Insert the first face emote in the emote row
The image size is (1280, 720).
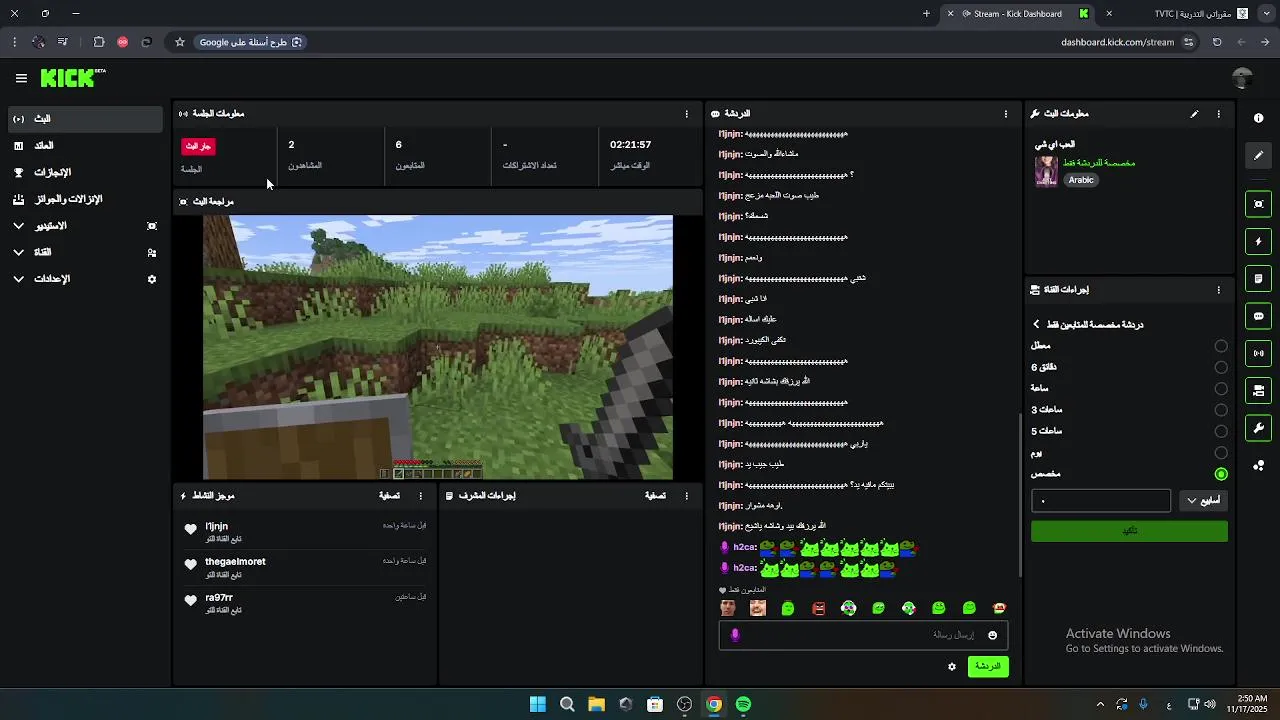(728, 608)
